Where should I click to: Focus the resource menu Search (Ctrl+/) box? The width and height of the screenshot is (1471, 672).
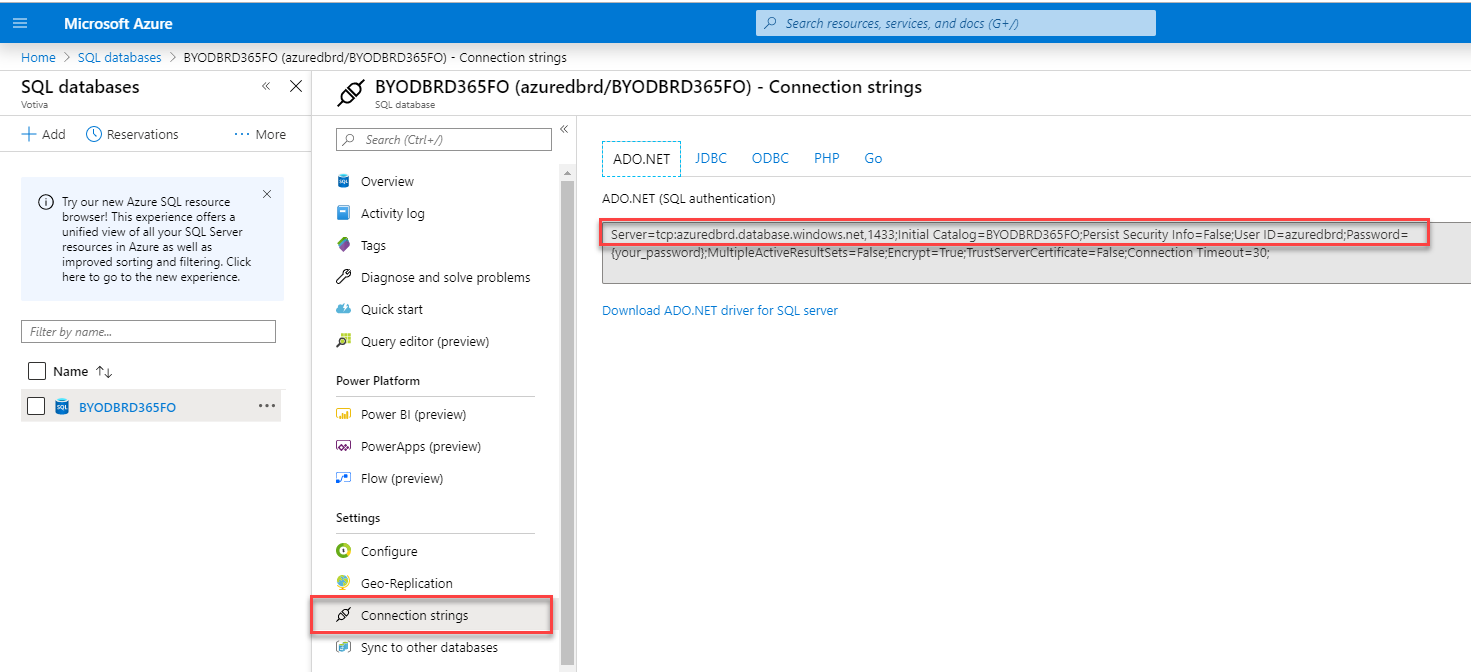[444, 139]
